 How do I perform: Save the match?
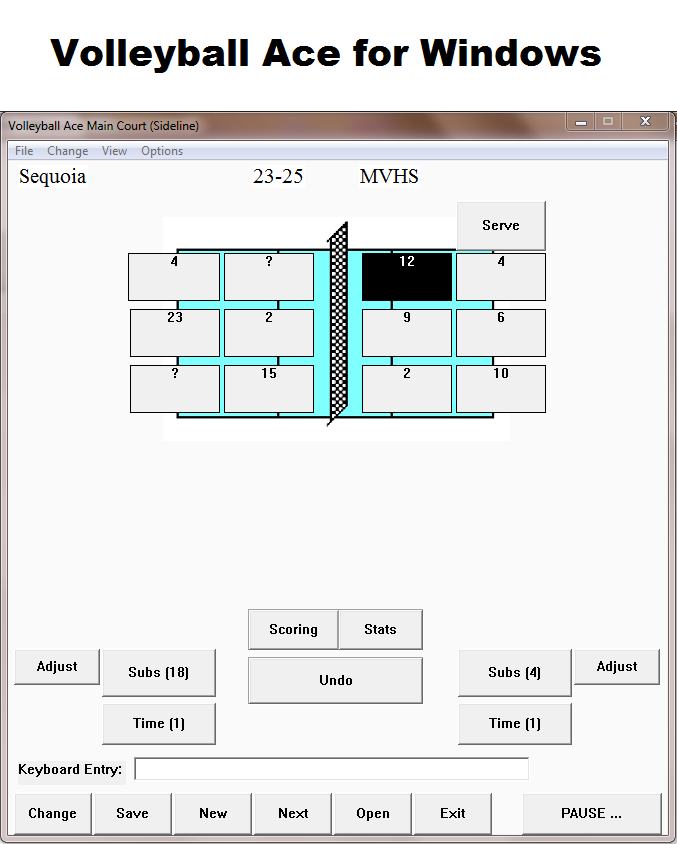pos(132,813)
